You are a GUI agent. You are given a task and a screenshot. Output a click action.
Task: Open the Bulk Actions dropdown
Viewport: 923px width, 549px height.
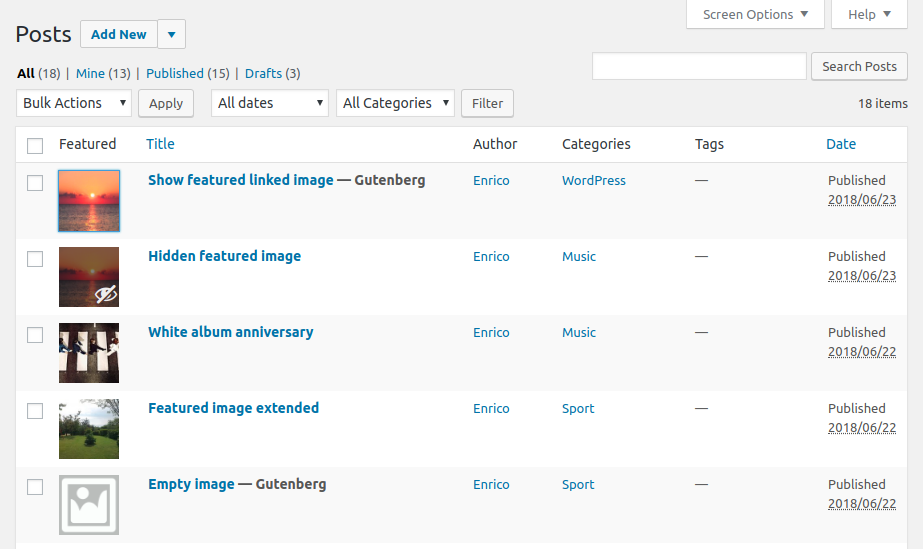[74, 103]
